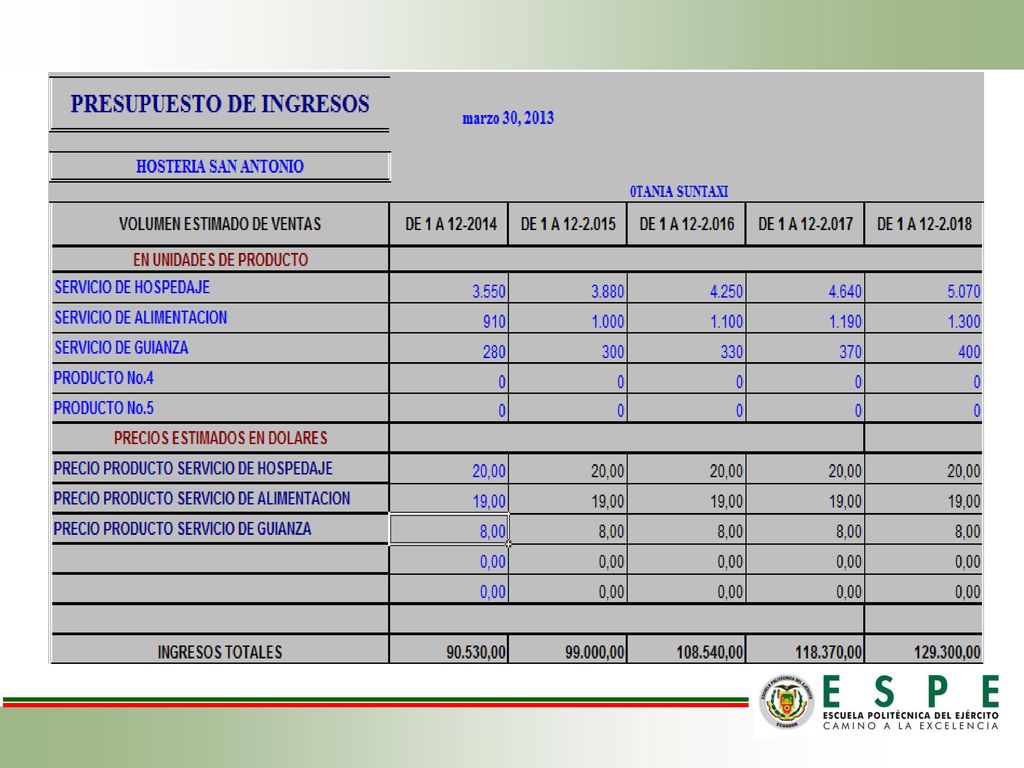This screenshot has width=1024, height=768.
Task: Click column header DE 1 A 12-2.018
Action: pos(925,224)
